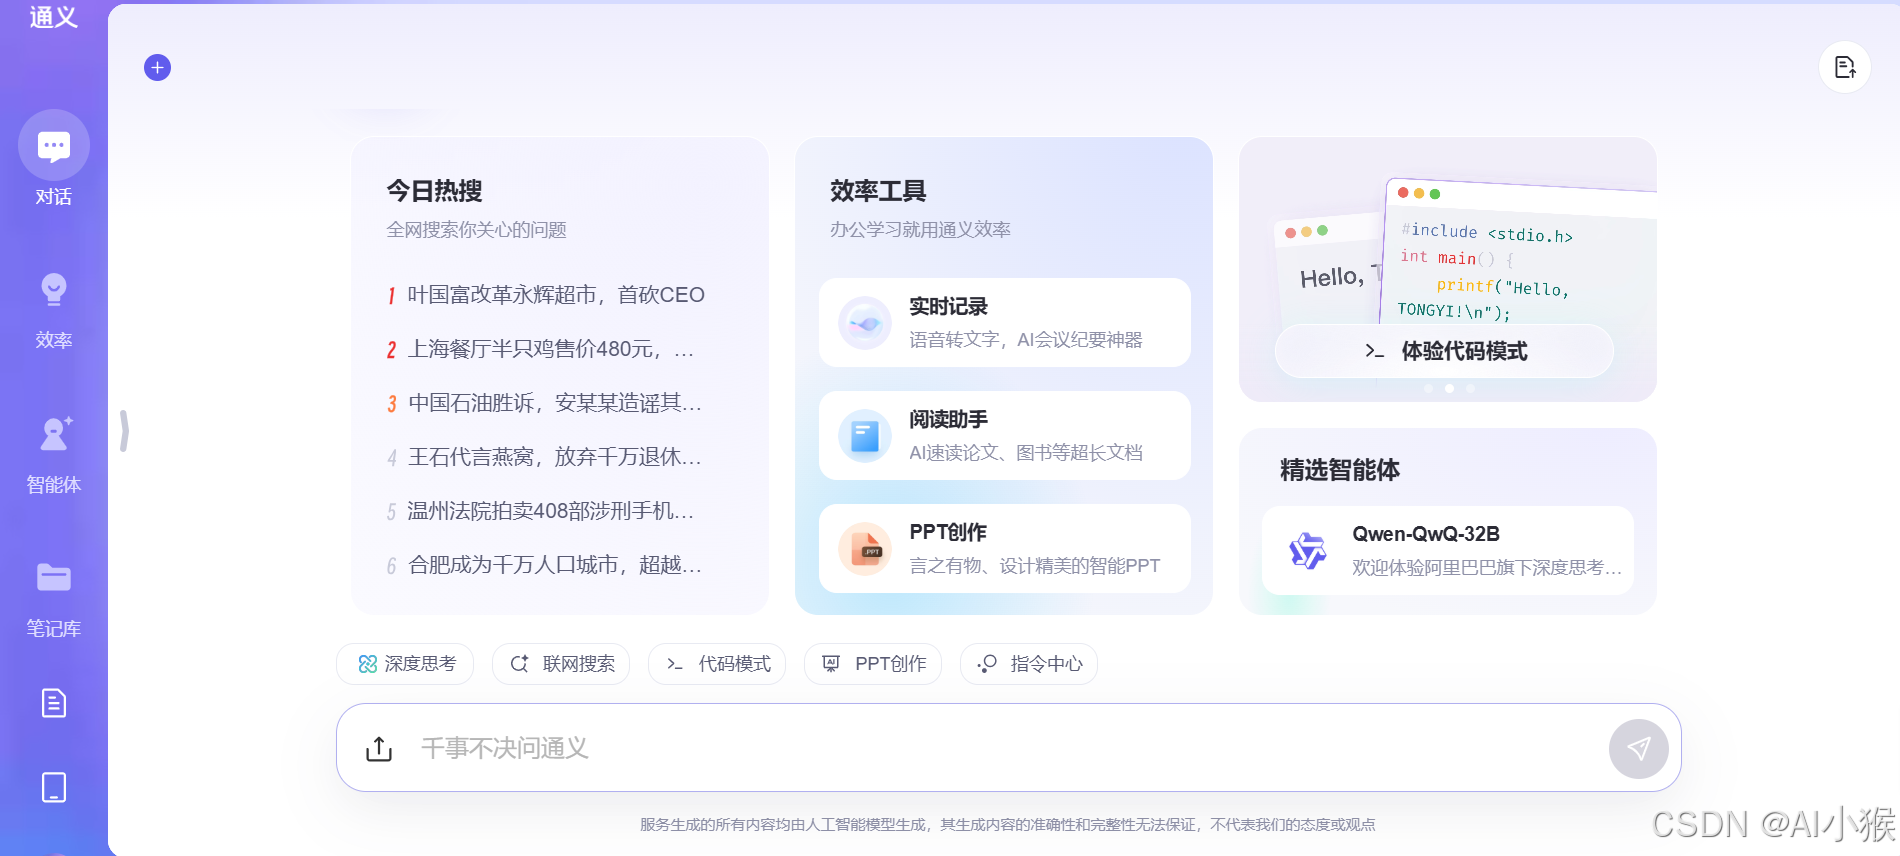Click the 实时记录 wave icon
Screen dimensions: 1900x856
pos(865,323)
